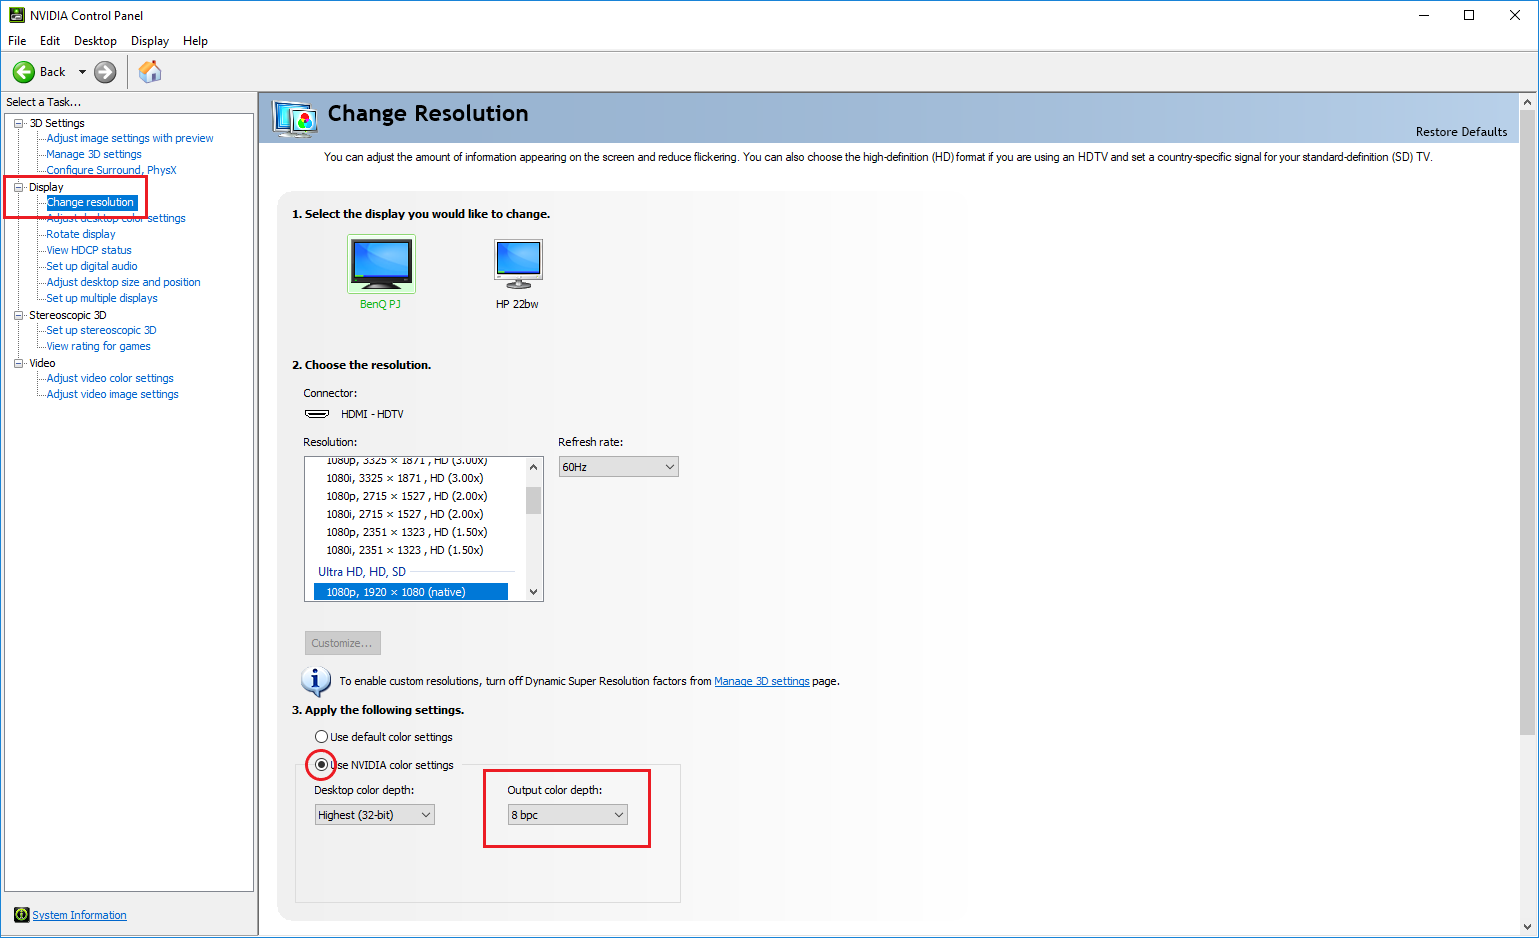Click the System Information NVIDIA icon
This screenshot has height=938, width=1539.
pos(22,915)
